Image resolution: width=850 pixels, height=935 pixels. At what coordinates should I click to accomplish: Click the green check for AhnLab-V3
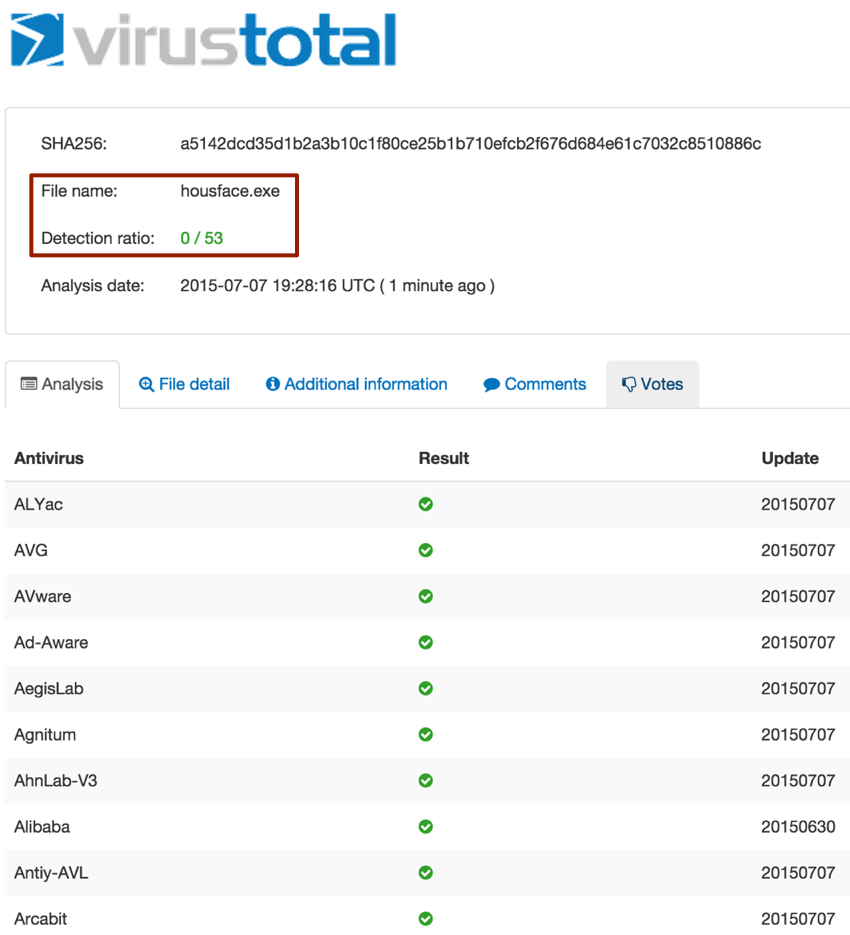point(426,781)
